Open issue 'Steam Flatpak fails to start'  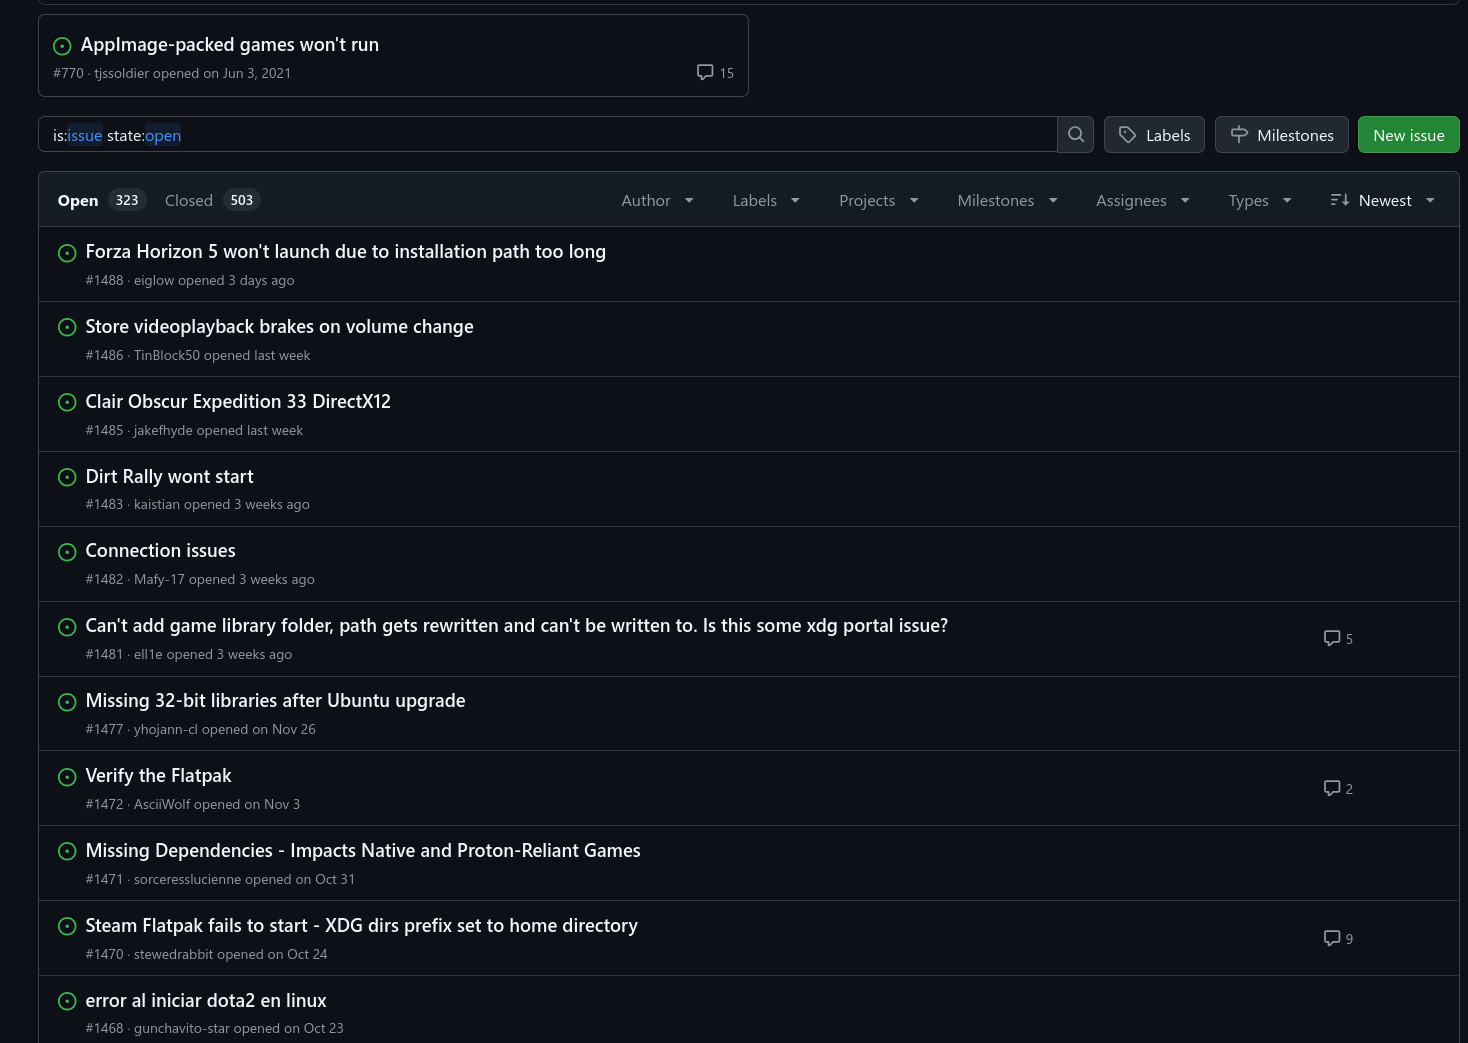362,926
